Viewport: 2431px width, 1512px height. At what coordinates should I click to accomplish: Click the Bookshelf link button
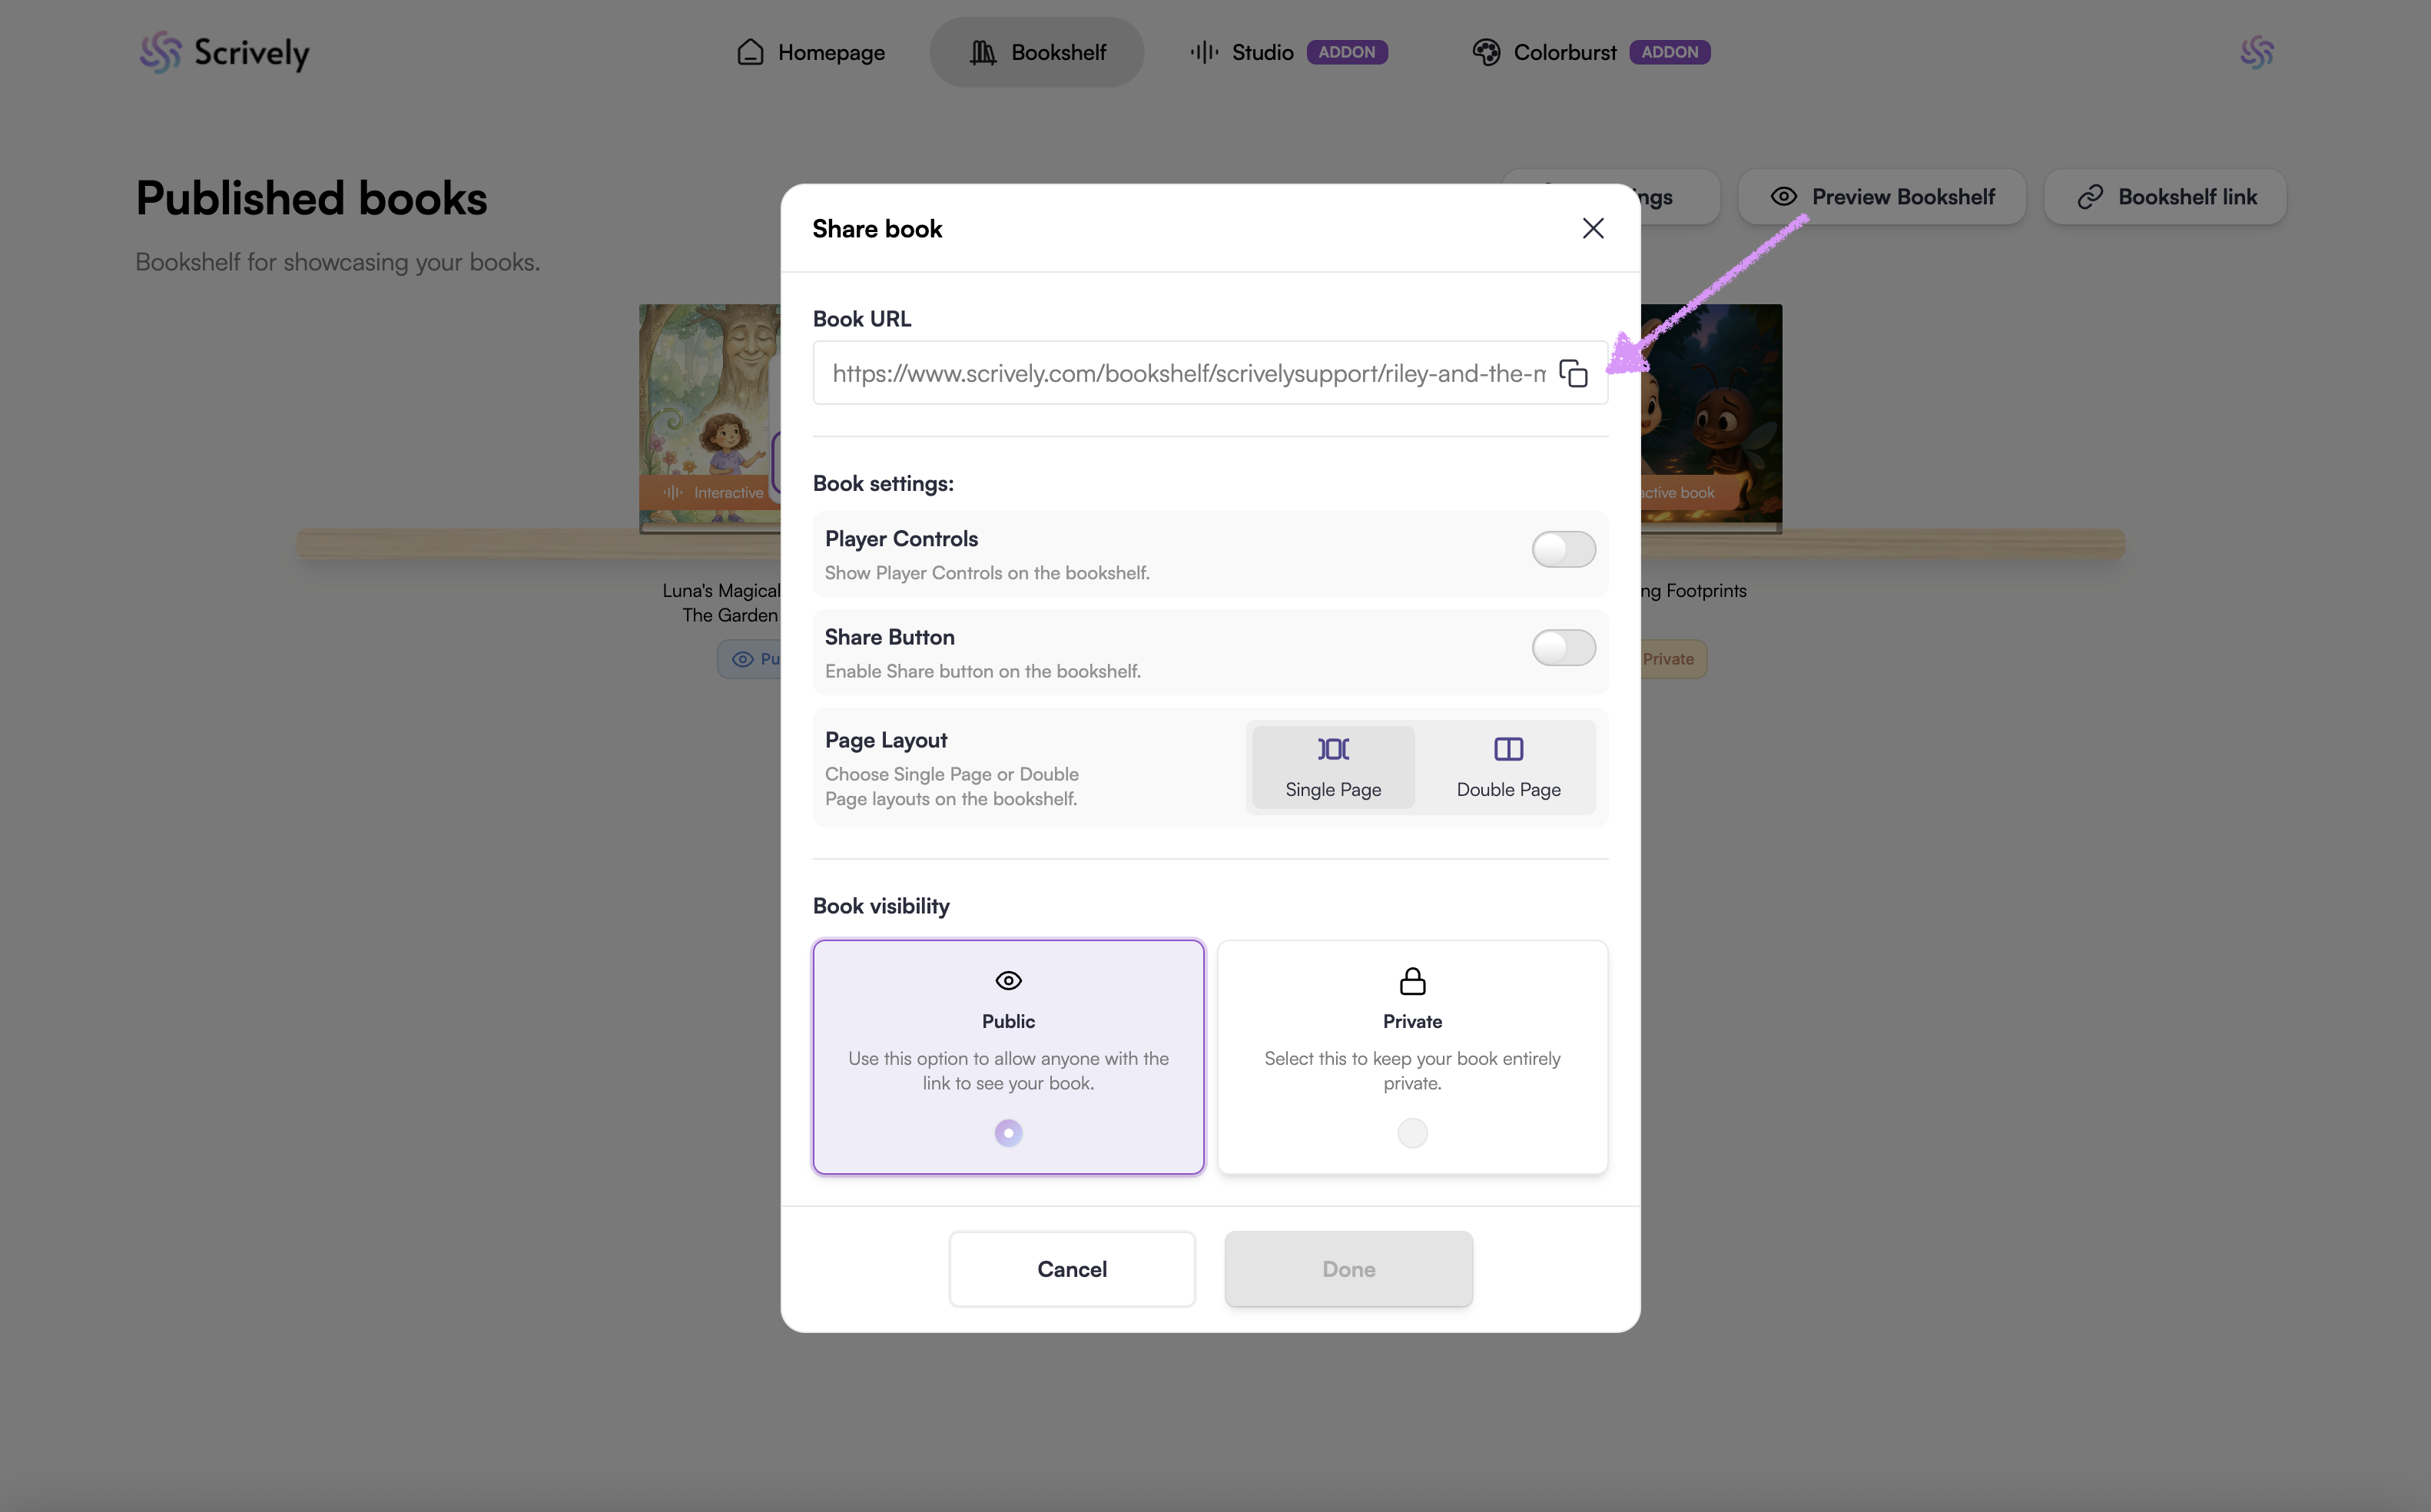click(x=2165, y=197)
